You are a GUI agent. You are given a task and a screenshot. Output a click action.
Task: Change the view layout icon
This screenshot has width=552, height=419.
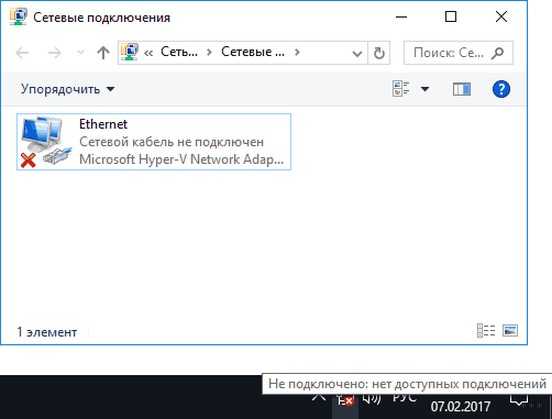401,89
